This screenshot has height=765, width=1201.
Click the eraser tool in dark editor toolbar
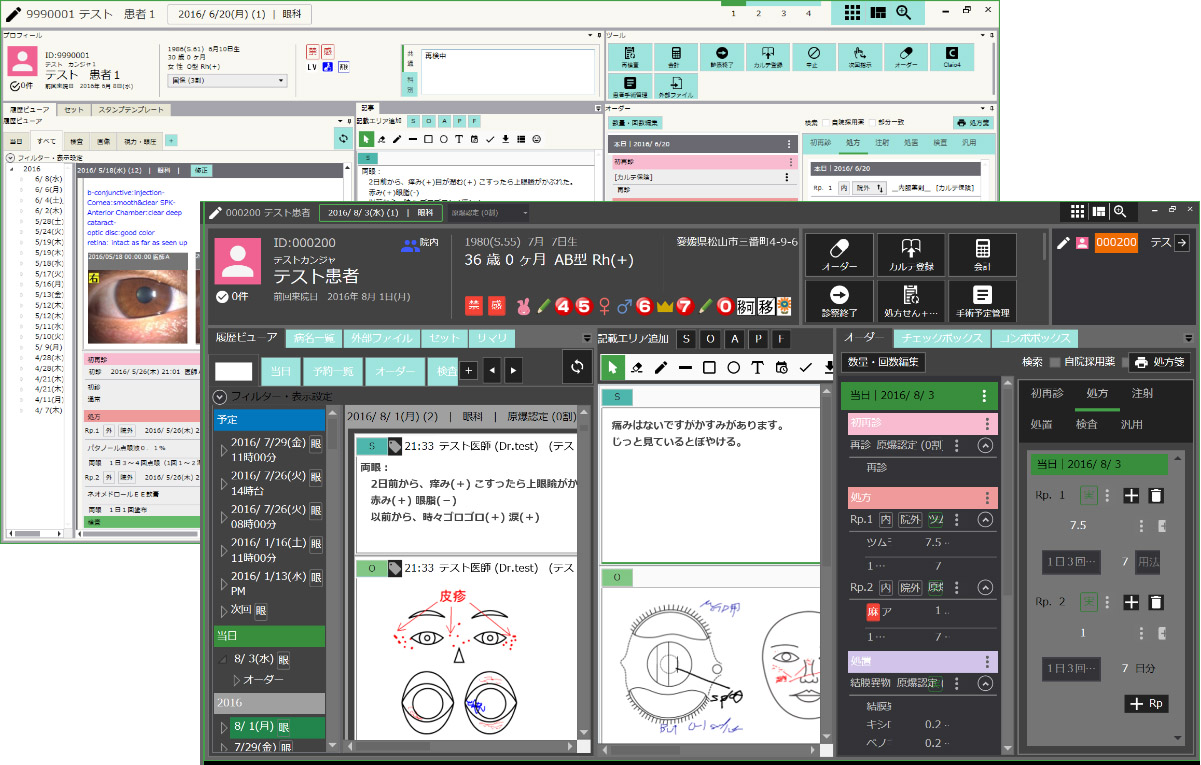636,368
